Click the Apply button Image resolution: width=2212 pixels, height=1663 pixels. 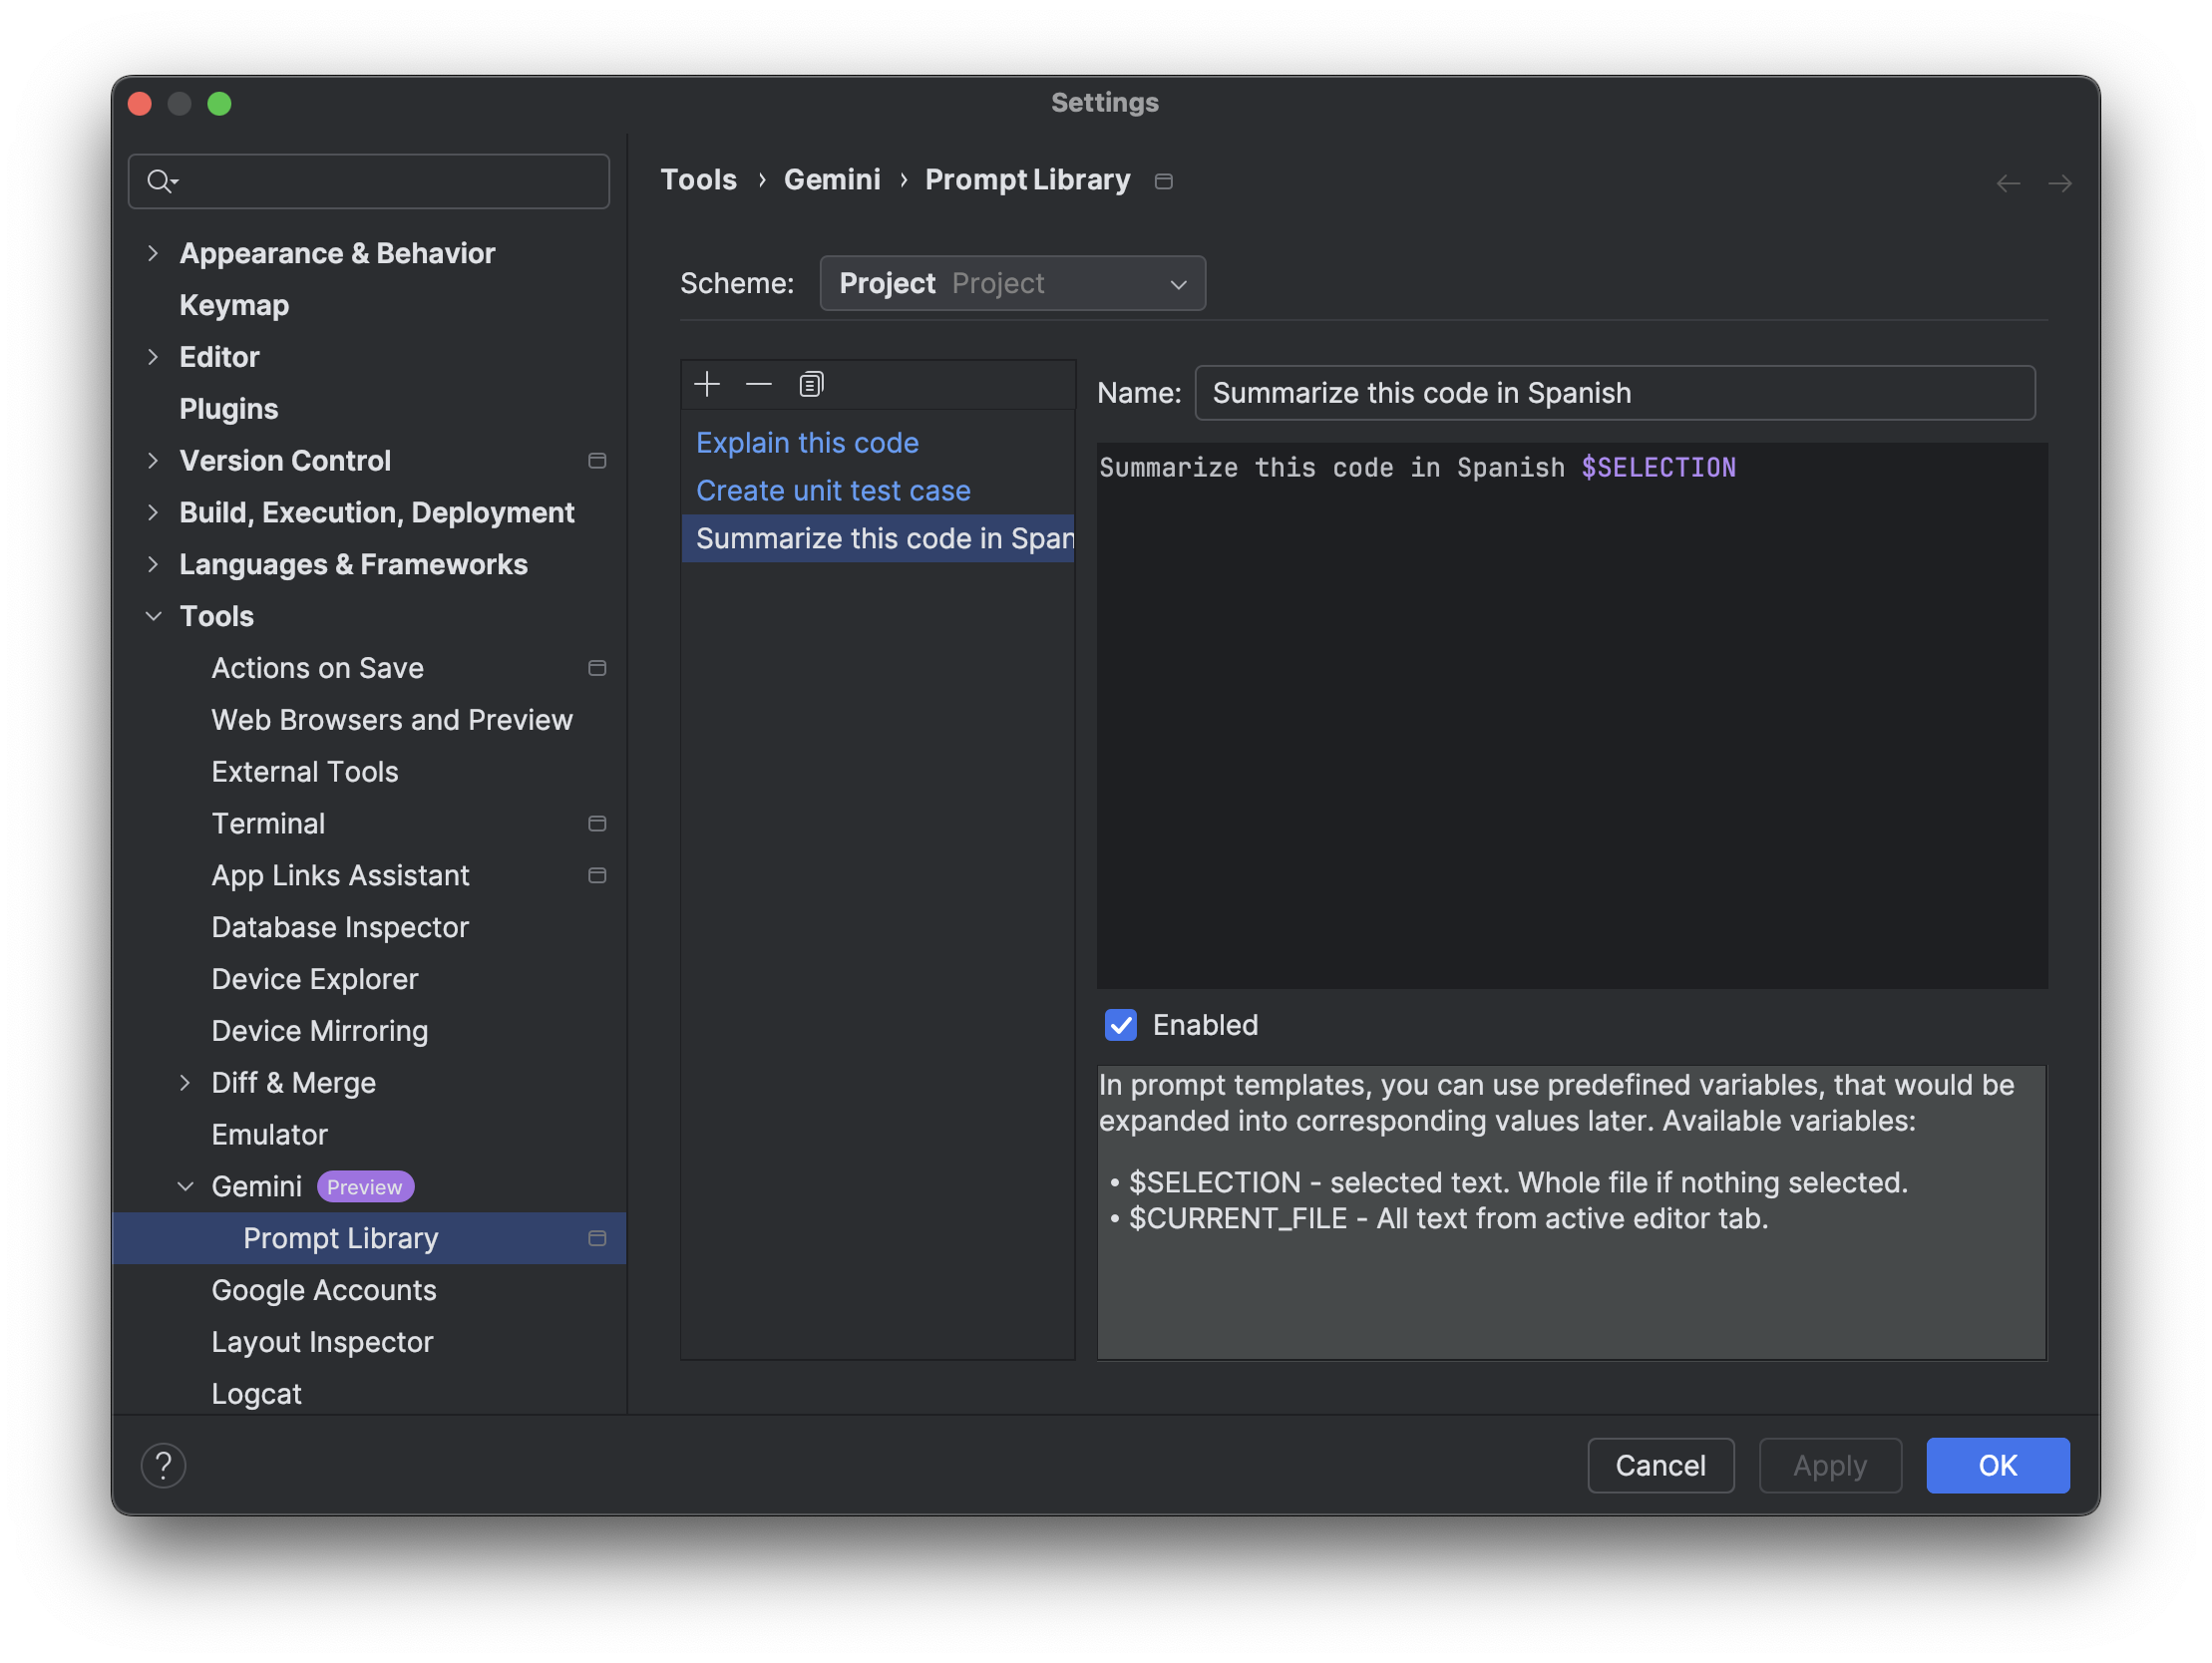1829,1466
